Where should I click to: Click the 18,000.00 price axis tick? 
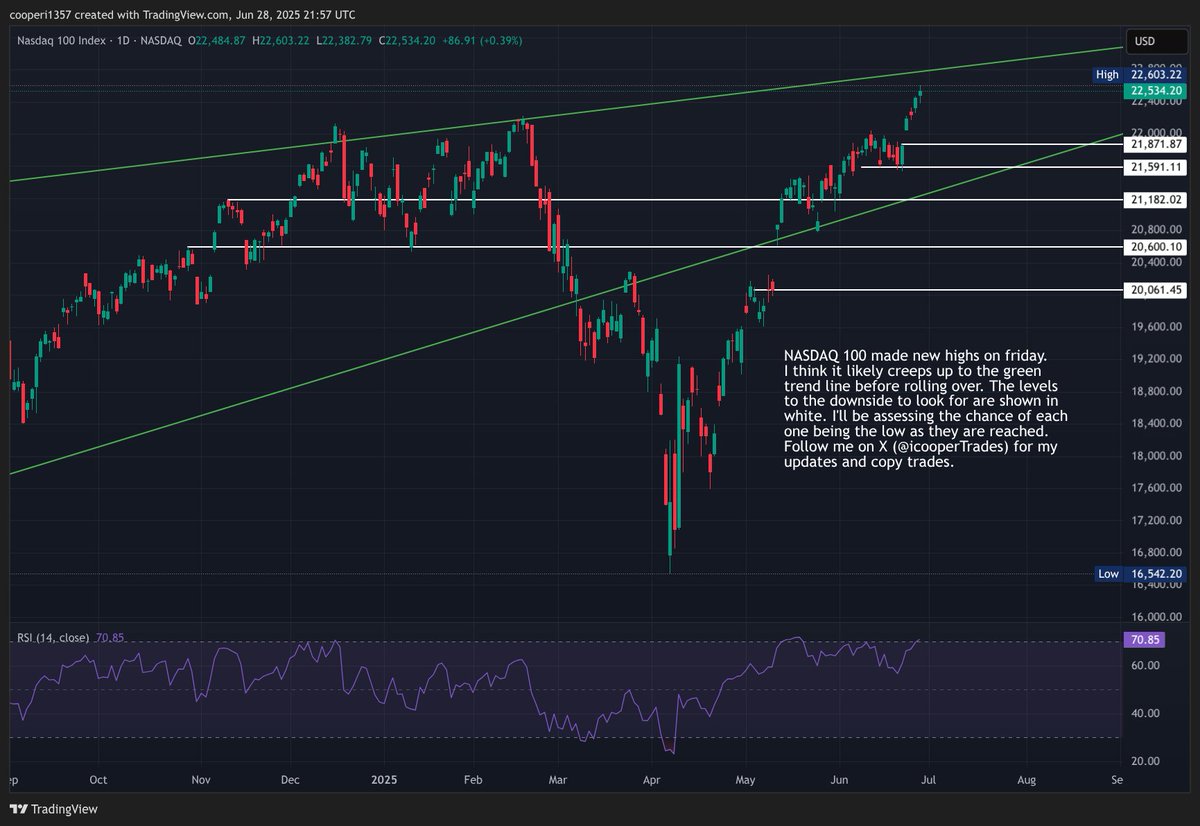coord(1157,455)
